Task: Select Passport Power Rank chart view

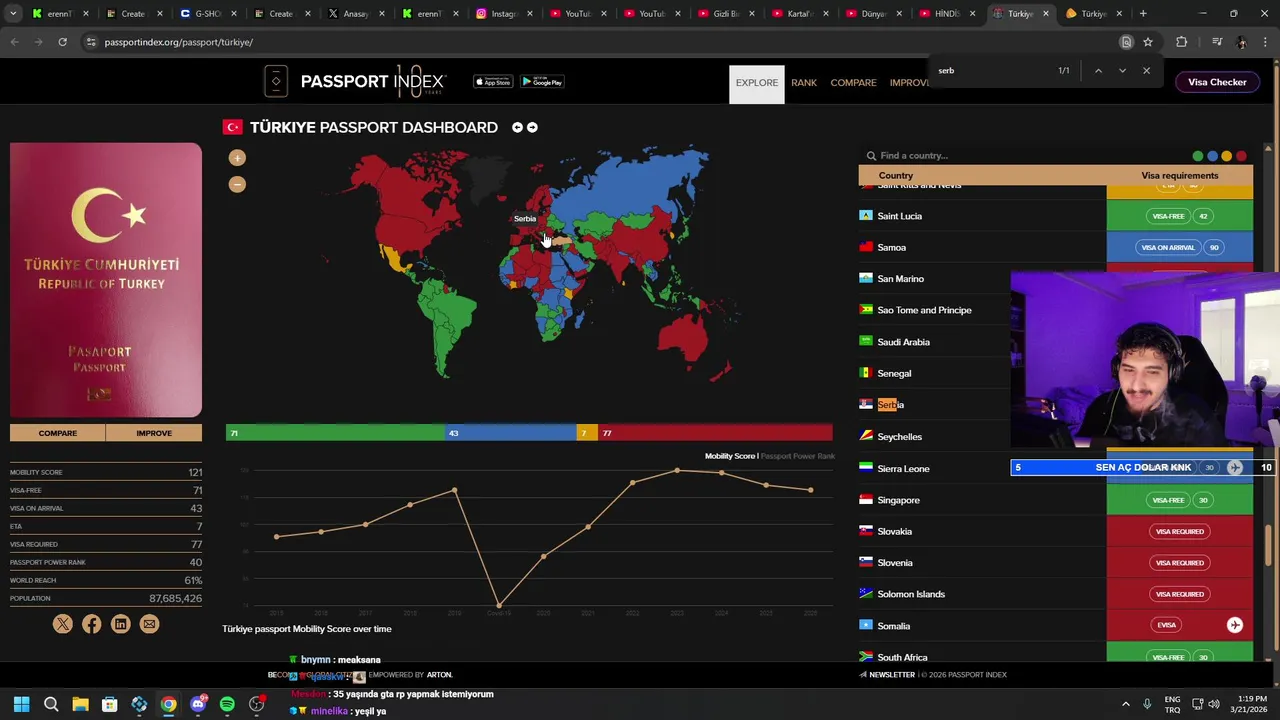Action: (x=797, y=456)
